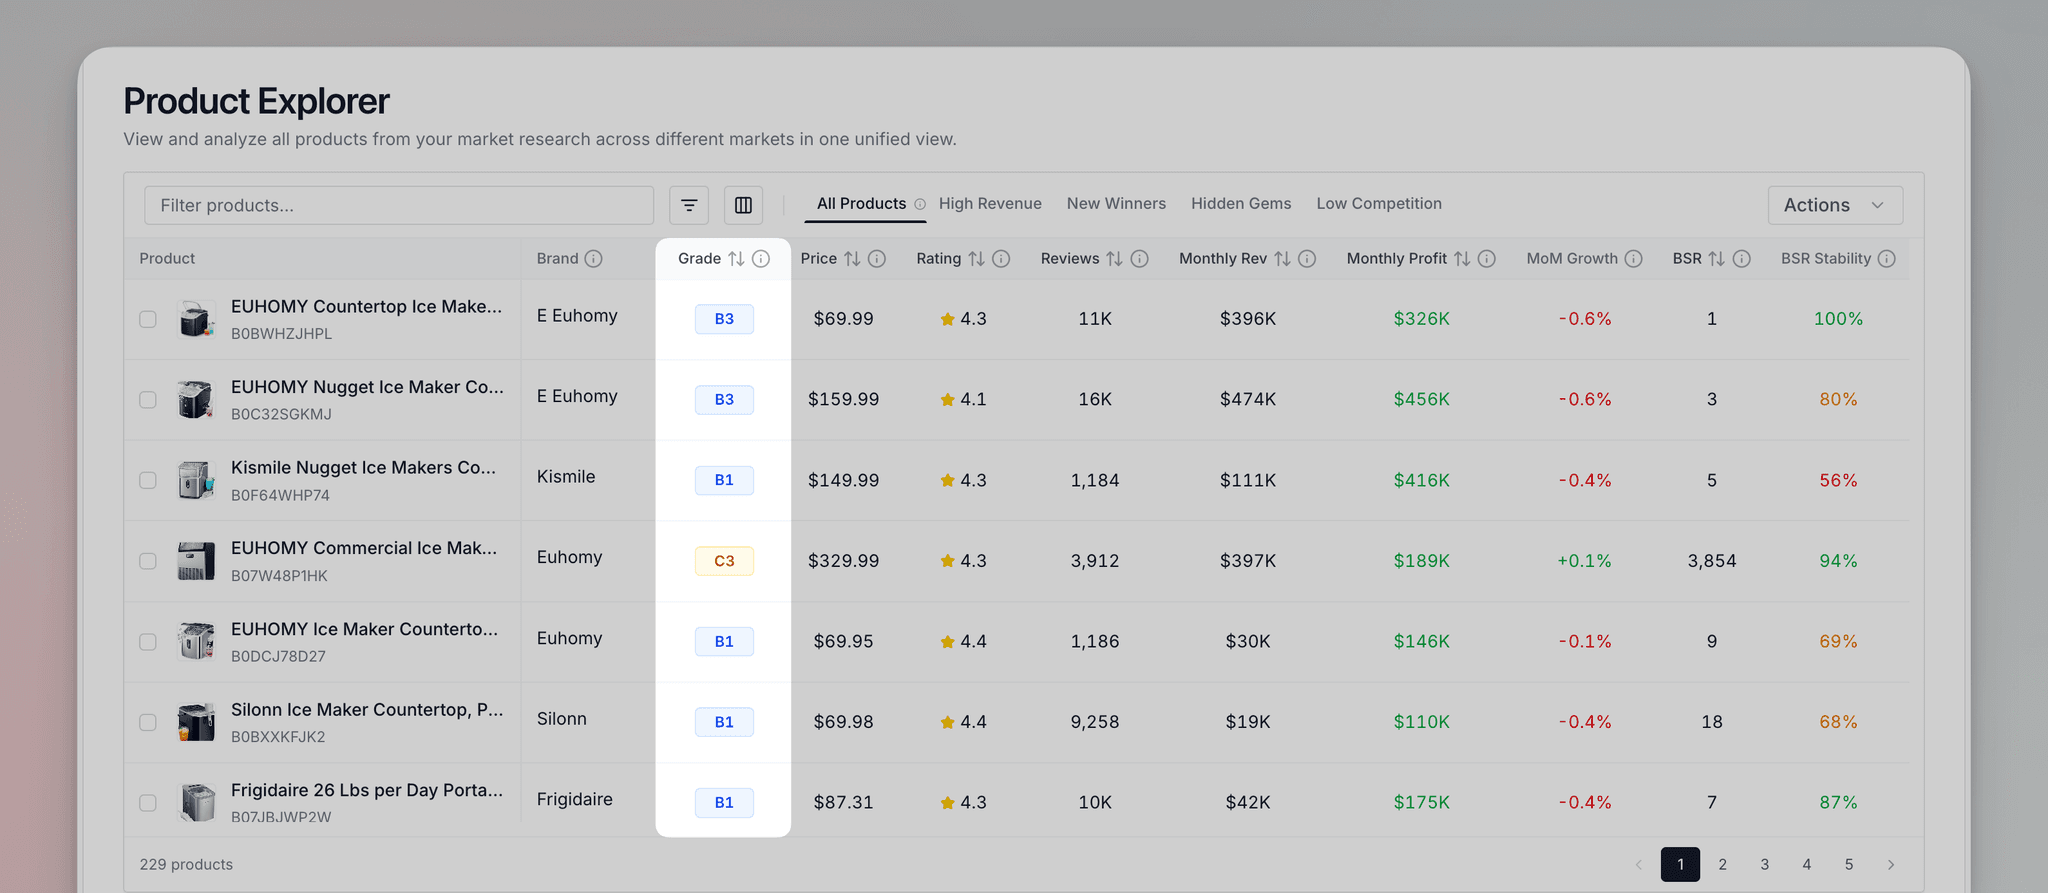Viewport: 2048px width, 893px height.
Task: Click the Grade column info icon
Action: 761,259
